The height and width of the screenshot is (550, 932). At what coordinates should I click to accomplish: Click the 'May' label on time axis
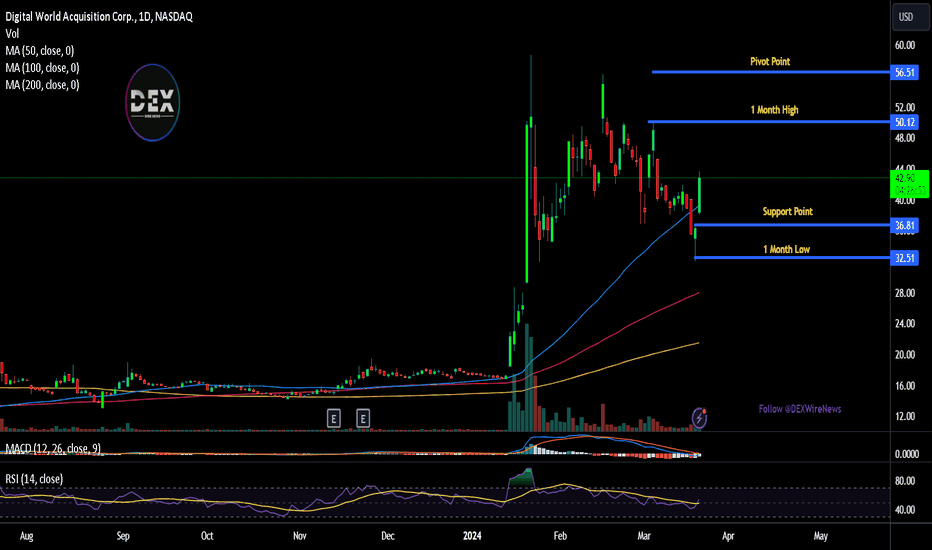(820, 536)
